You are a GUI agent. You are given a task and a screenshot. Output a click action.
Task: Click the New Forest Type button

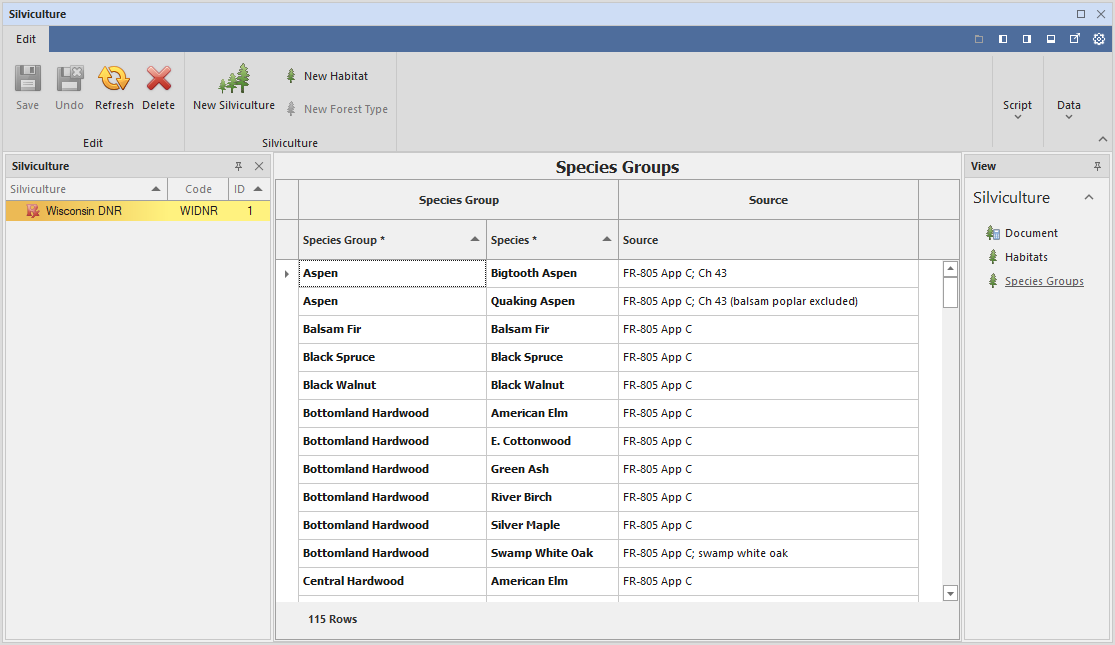pyautogui.click(x=337, y=109)
